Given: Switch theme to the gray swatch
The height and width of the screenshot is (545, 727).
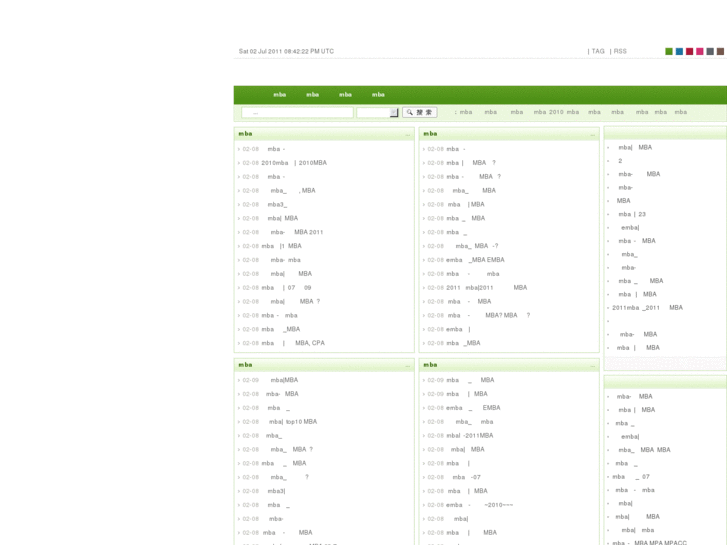Looking at the screenshot, I should pos(710,51).
